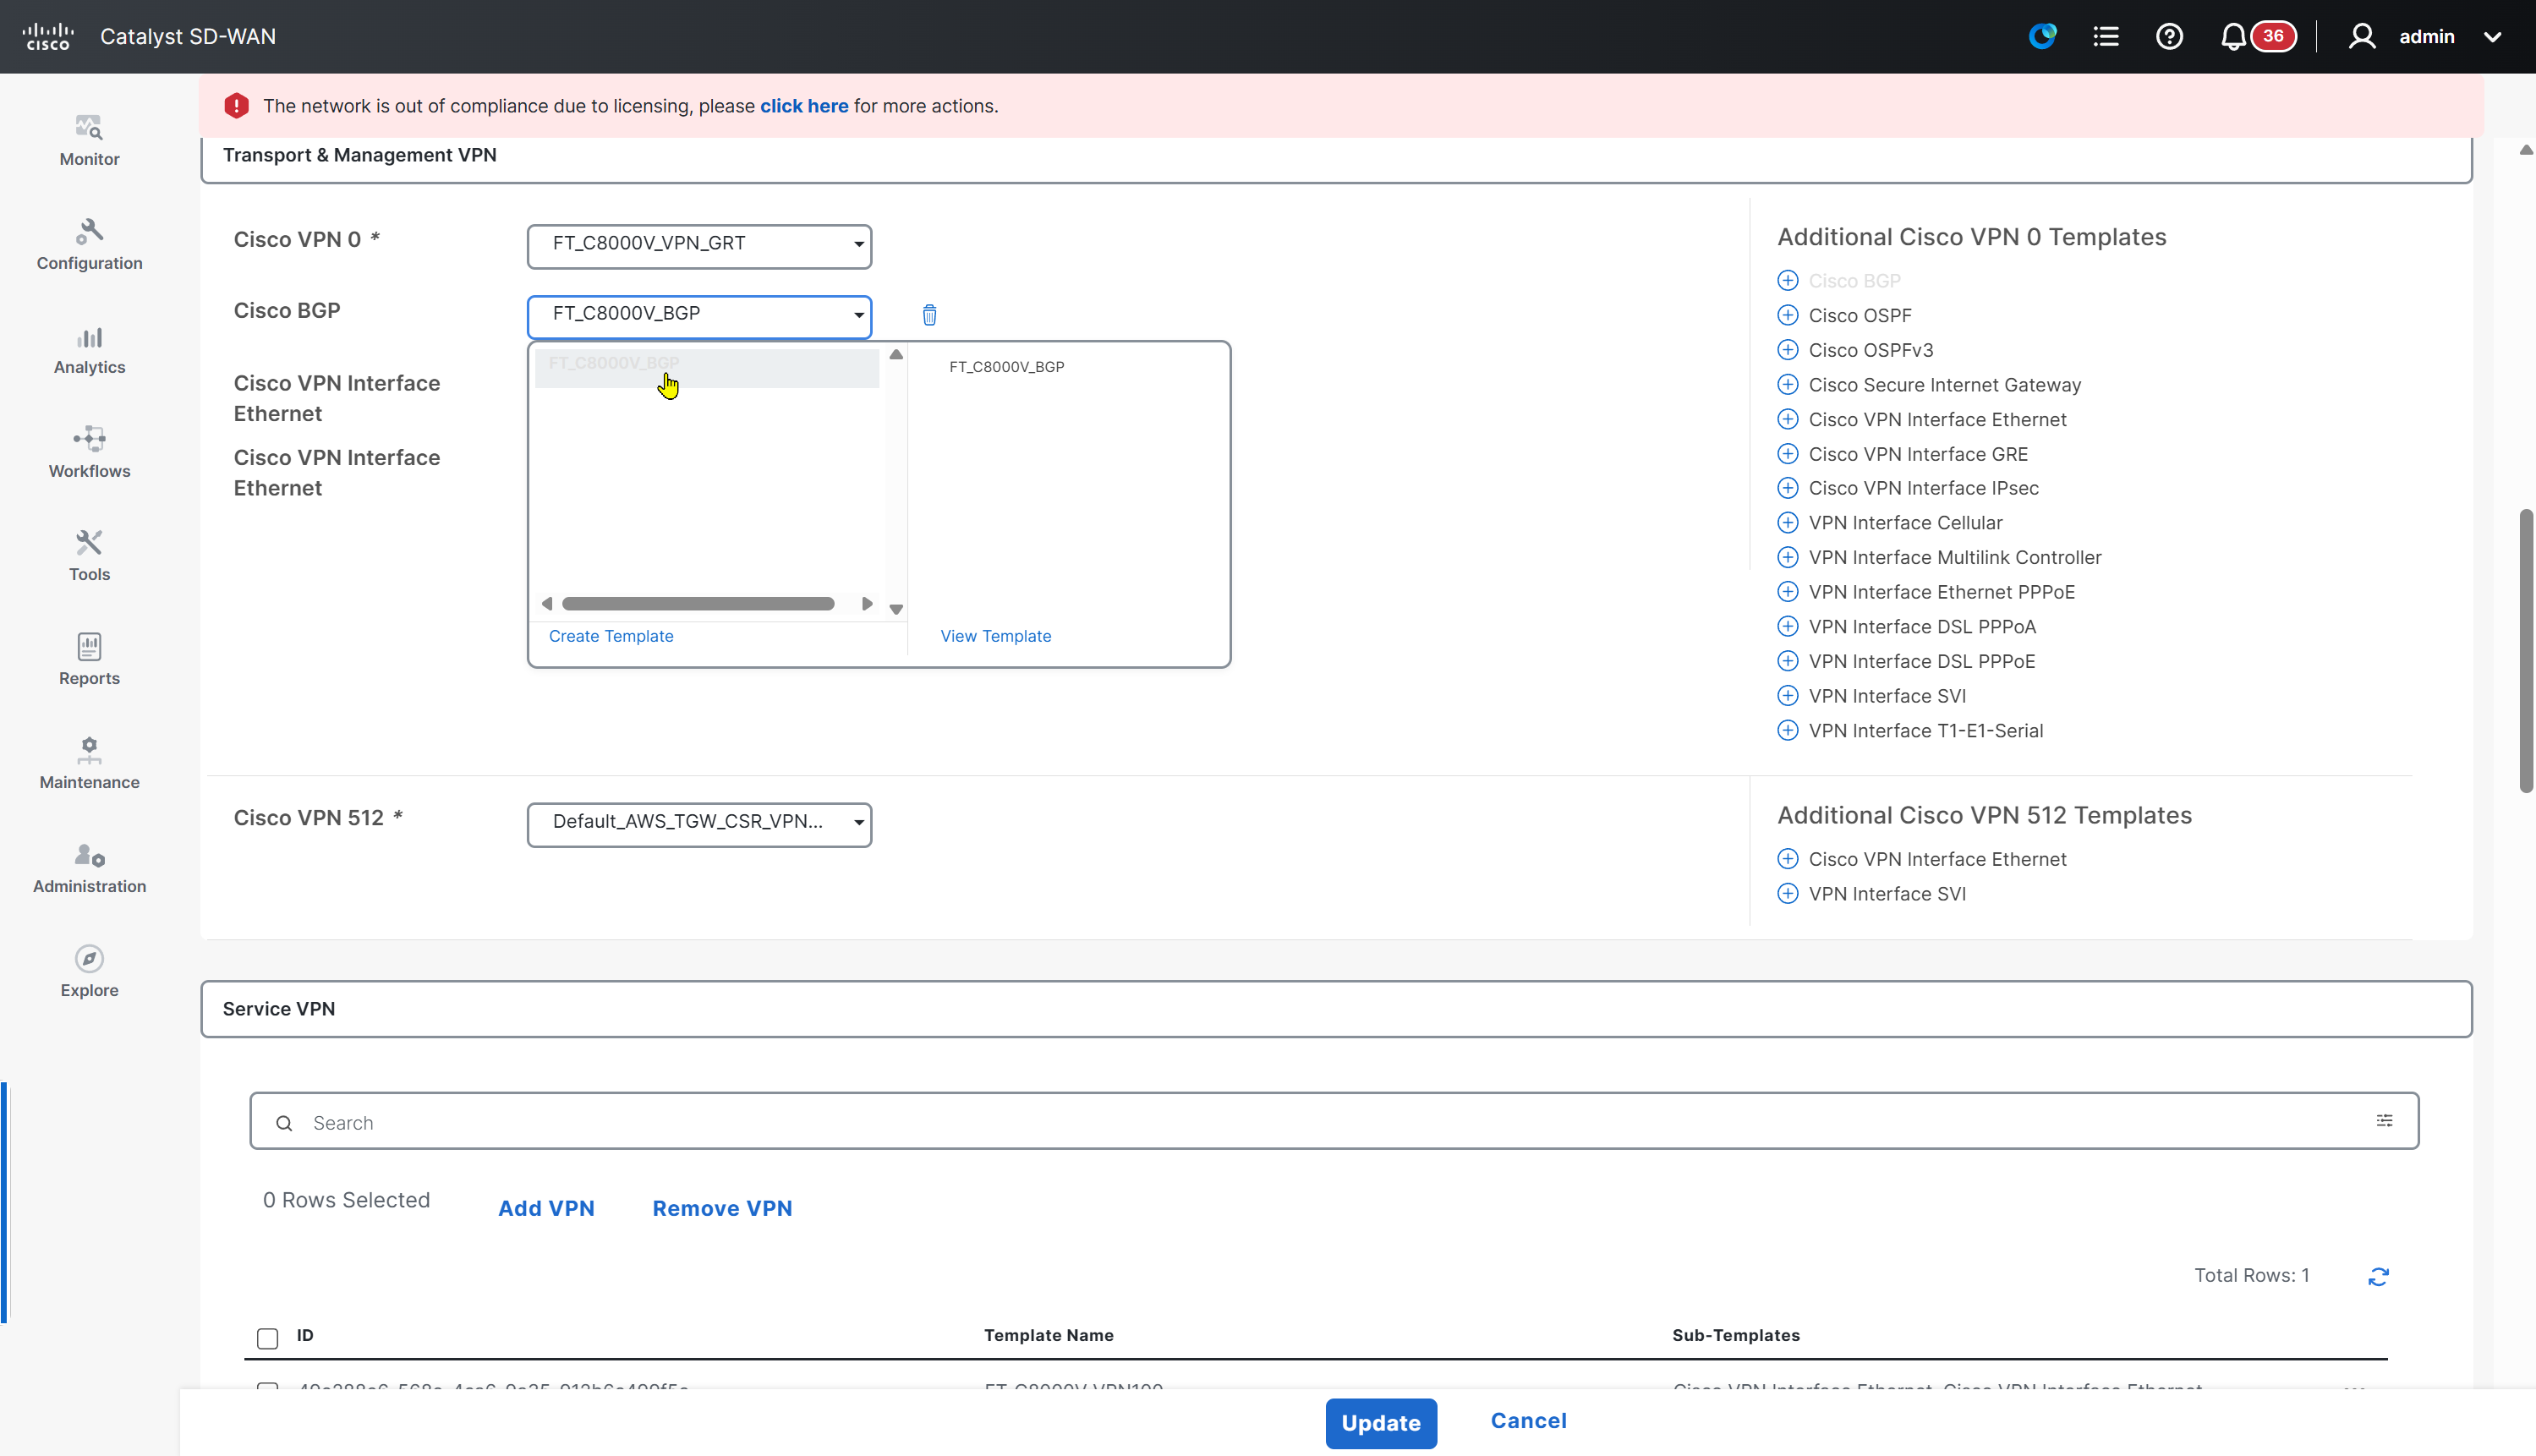Click the Template Name column header
Viewport: 2536px width, 1456px height.
click(1048, 1335)
